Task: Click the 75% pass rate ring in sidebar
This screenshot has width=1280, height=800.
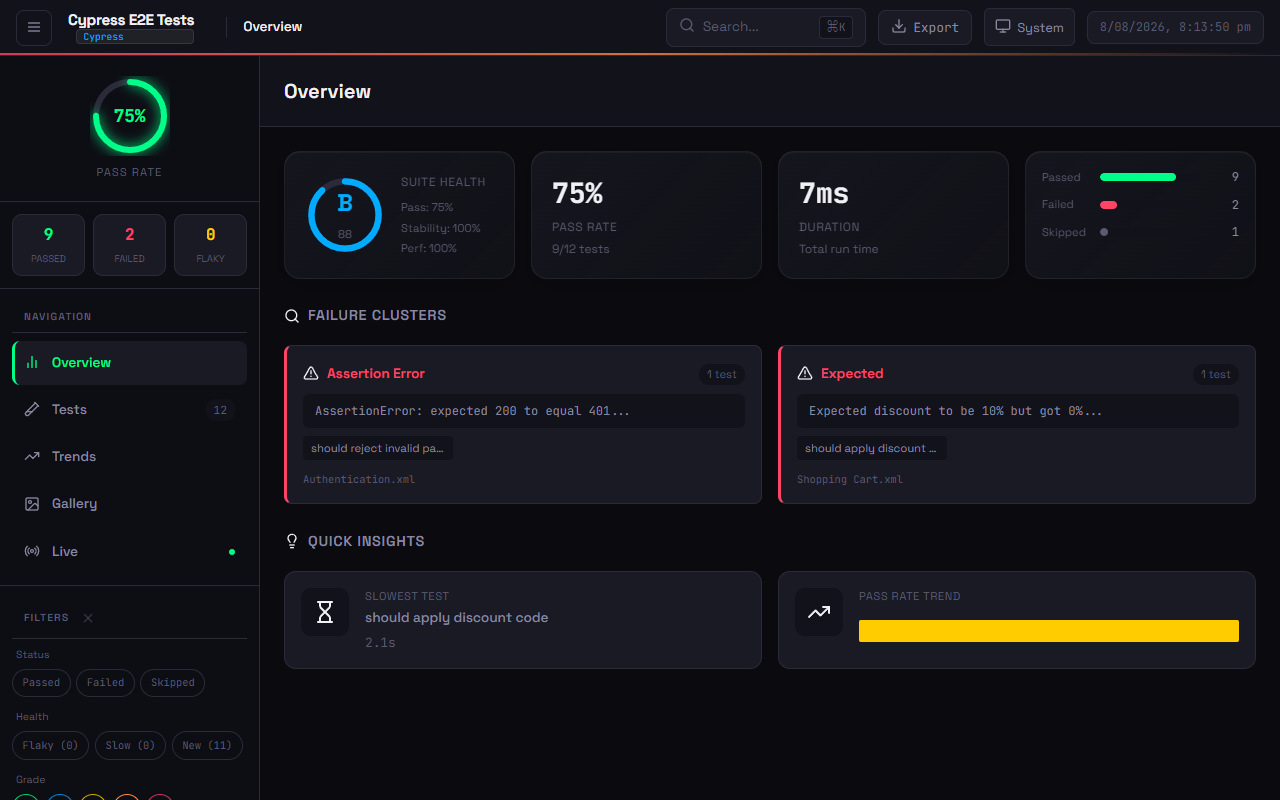Action: click(x=130, y=116)
